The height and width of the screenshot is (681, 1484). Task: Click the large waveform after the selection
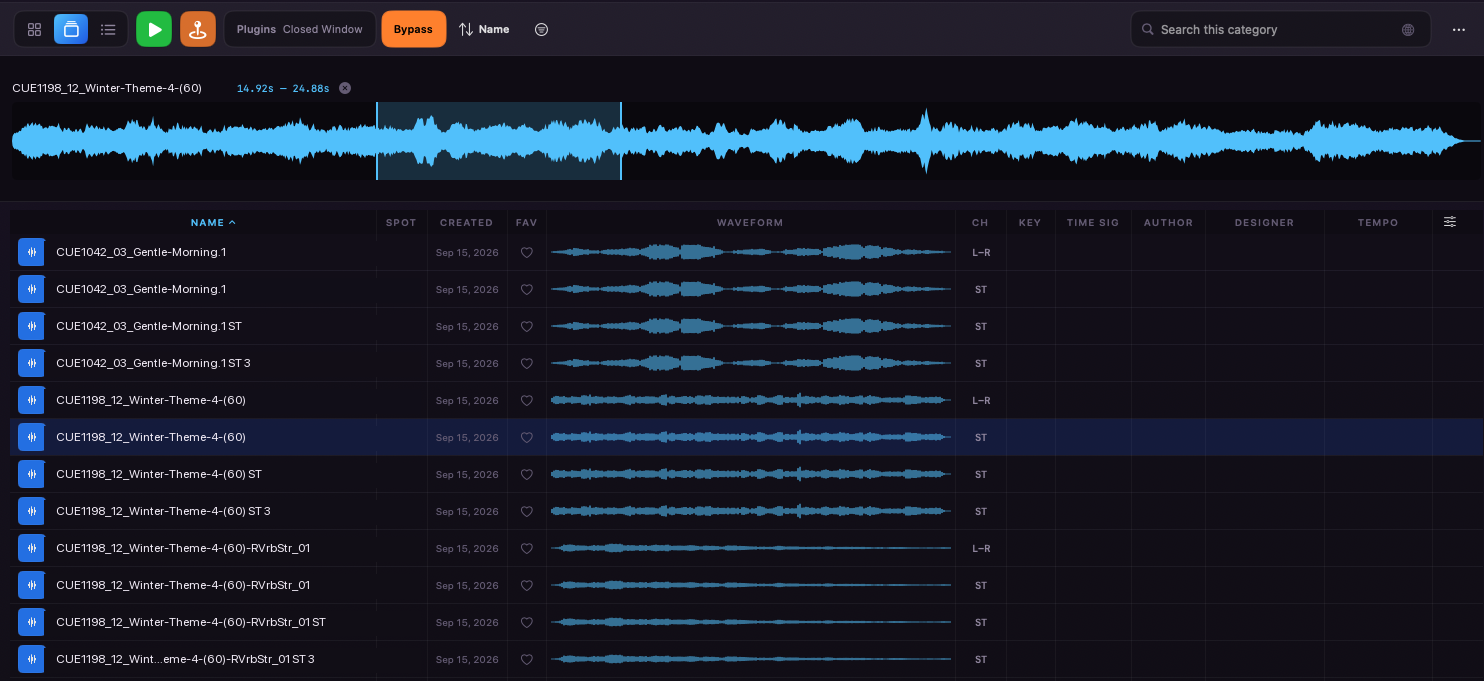click(x=1050, y=141)
